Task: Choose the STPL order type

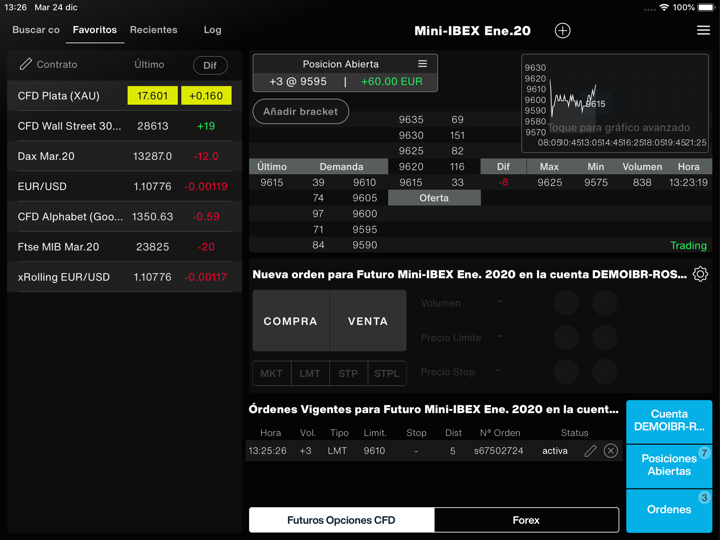Action: click(387, 373)
